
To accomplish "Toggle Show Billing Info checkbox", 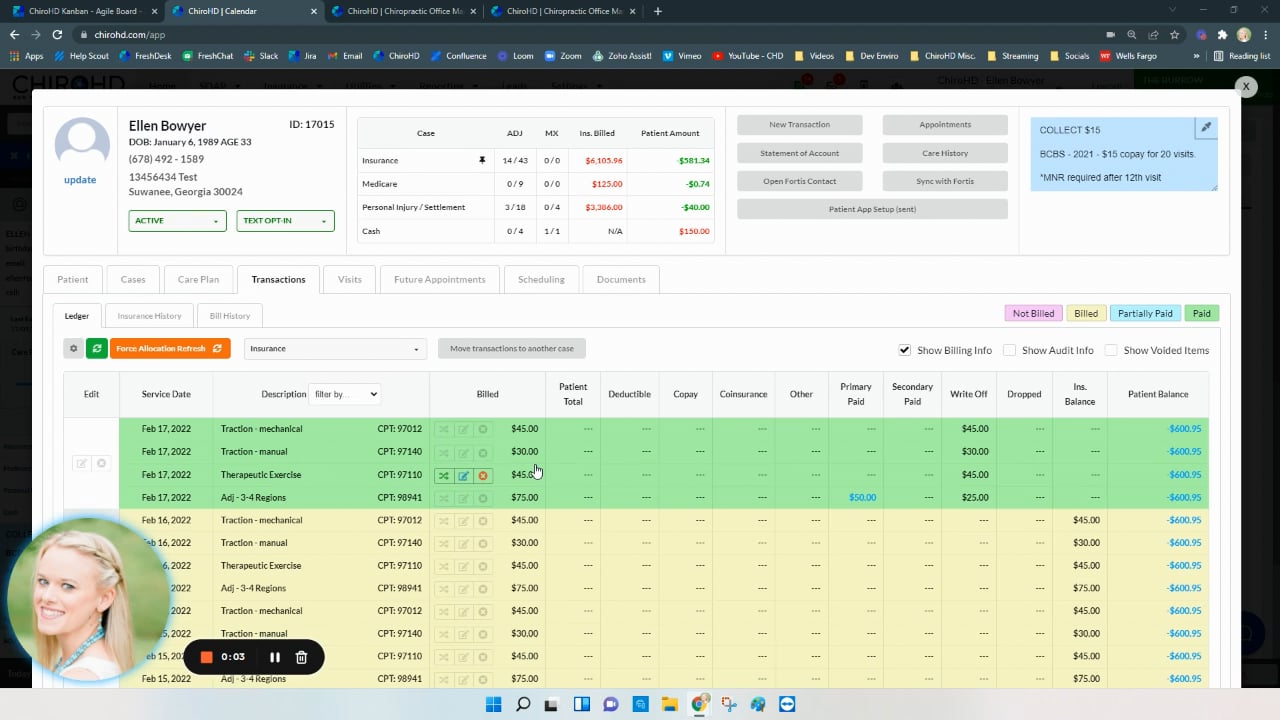I will tap(904, 350).
